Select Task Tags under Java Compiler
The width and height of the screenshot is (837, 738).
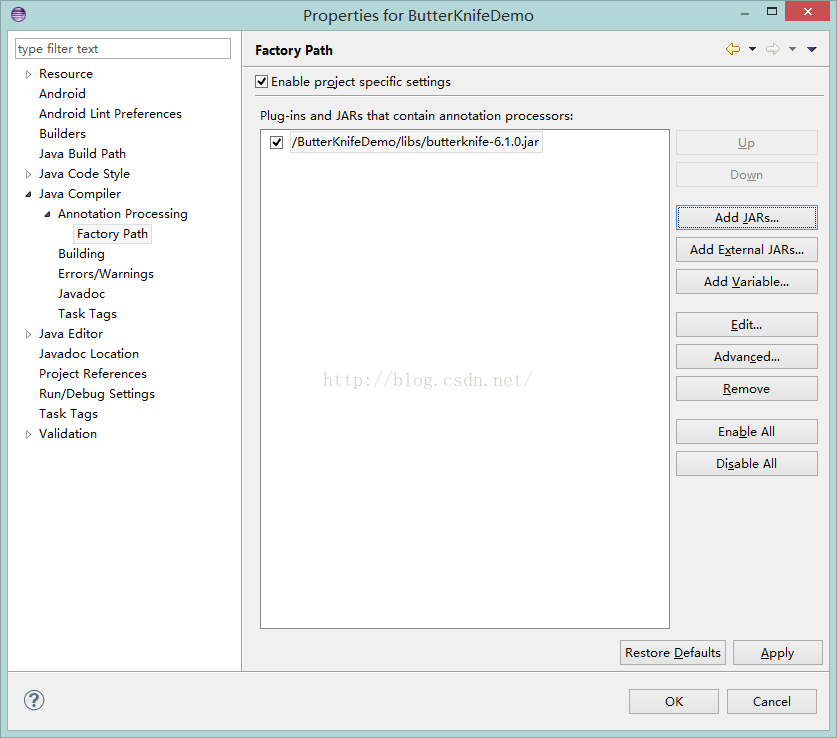(88, 314)
